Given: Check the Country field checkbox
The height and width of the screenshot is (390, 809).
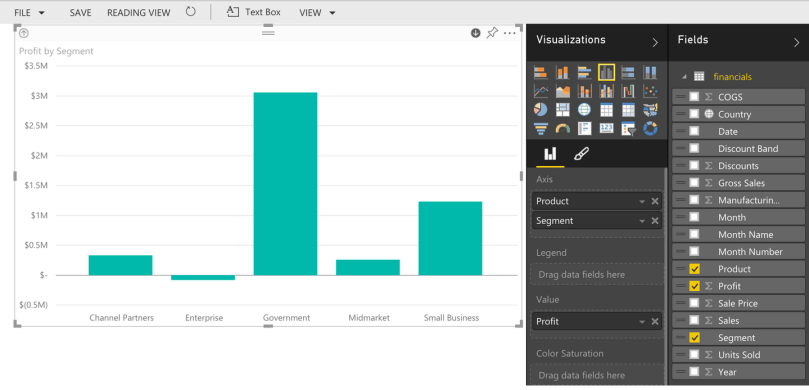Looking at the screenshot, I should click(x=694, y=114).
